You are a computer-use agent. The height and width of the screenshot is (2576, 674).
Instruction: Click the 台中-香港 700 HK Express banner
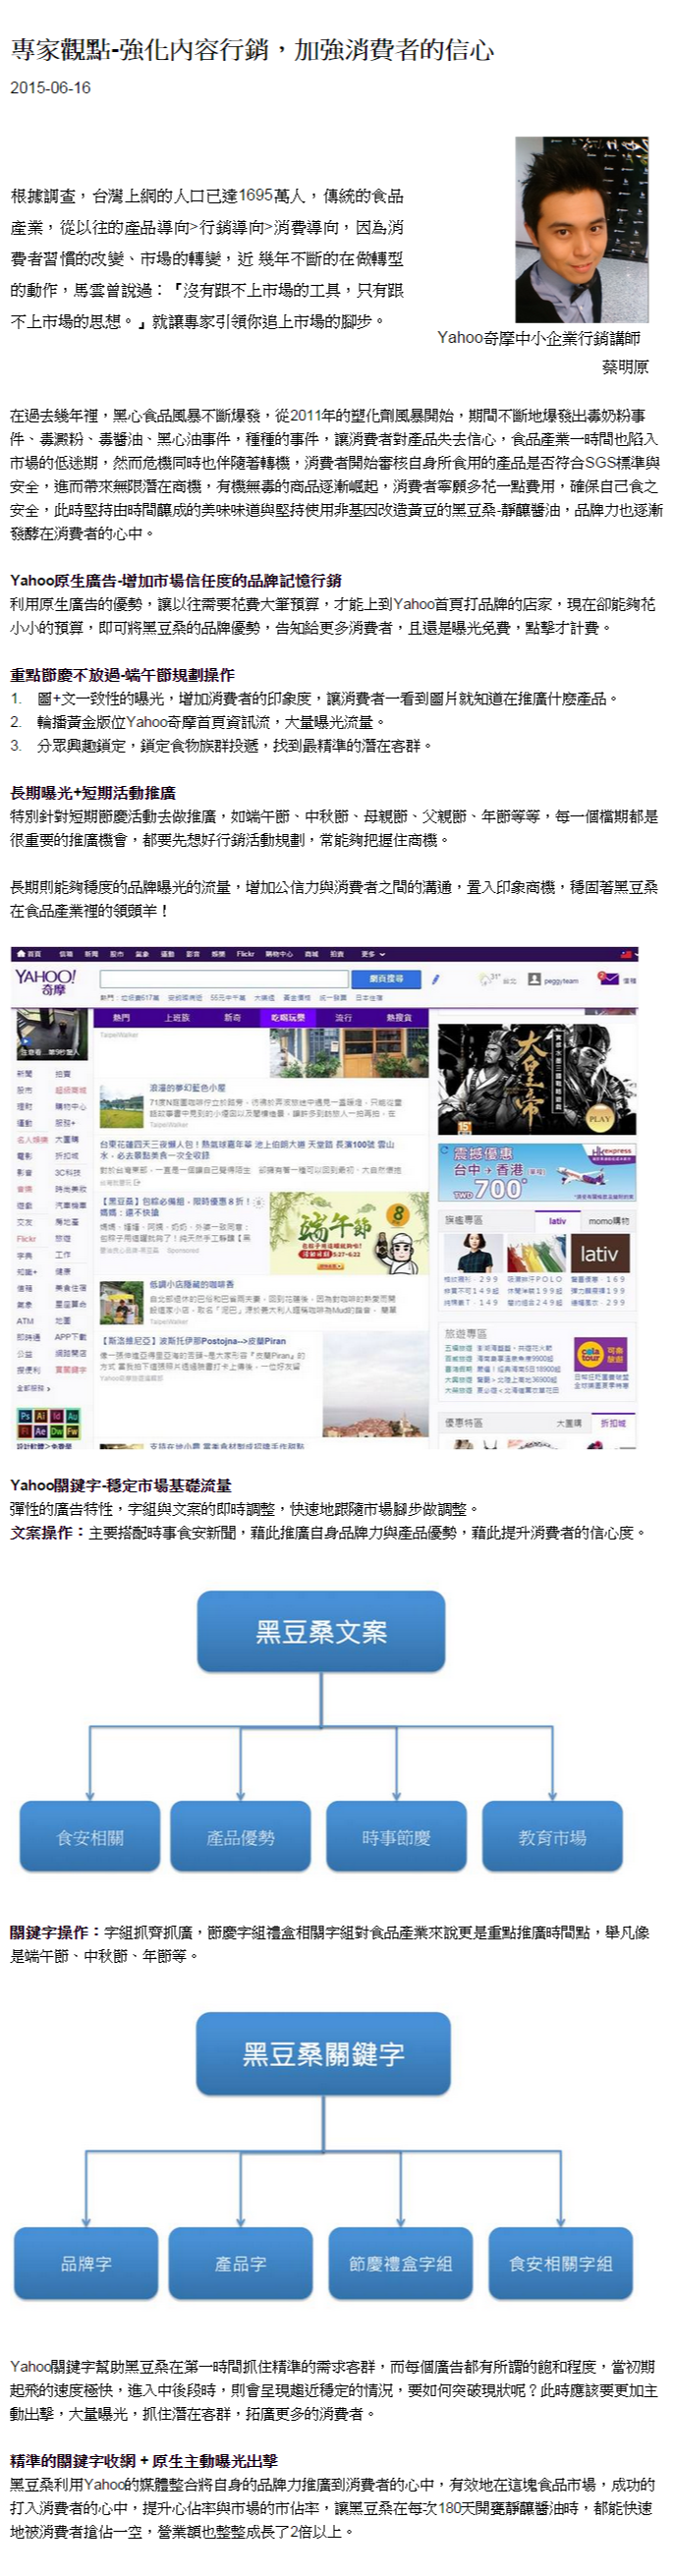pos(536,1172)
